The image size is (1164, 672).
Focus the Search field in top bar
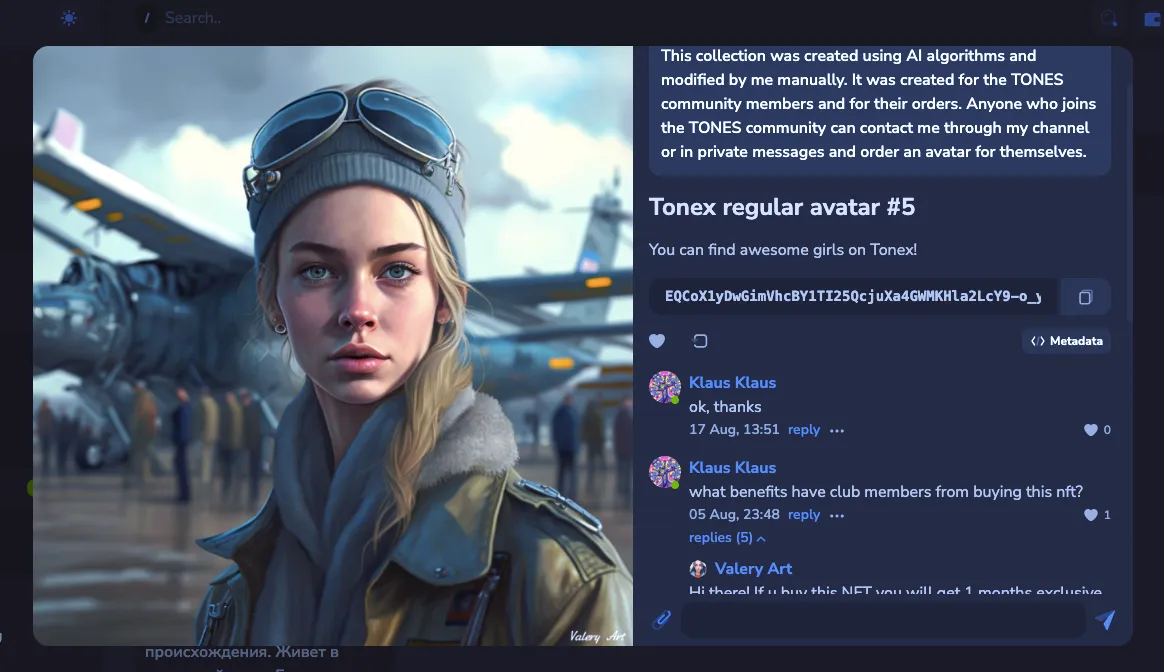(193, 18)
